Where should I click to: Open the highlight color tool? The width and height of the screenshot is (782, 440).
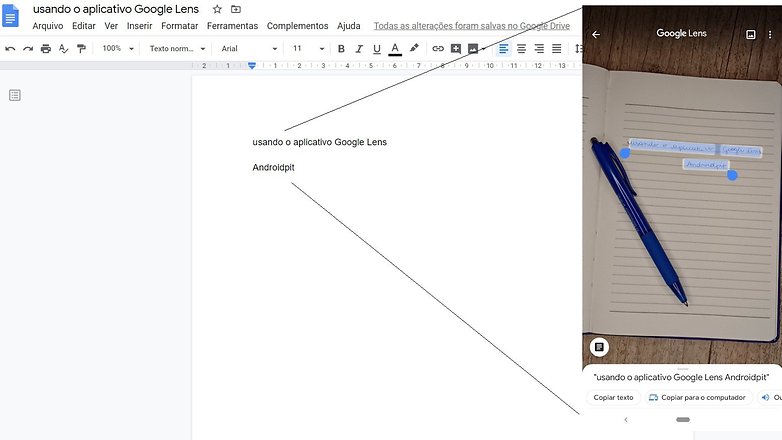point(414,48)
